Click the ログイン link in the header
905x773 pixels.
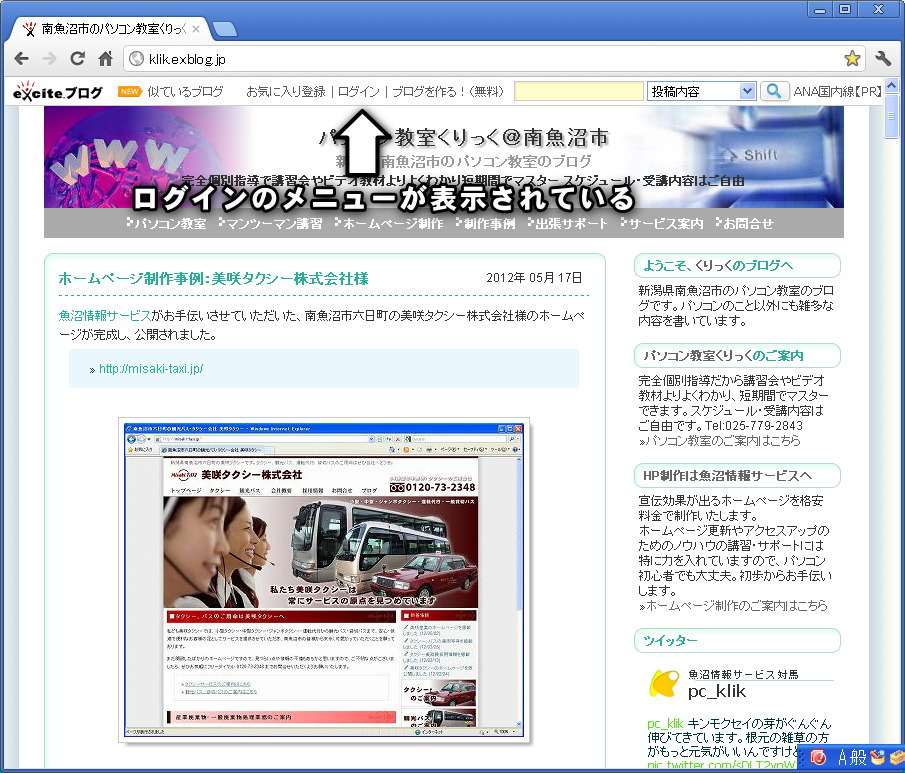pyautogui.click(x=358, y=91)
